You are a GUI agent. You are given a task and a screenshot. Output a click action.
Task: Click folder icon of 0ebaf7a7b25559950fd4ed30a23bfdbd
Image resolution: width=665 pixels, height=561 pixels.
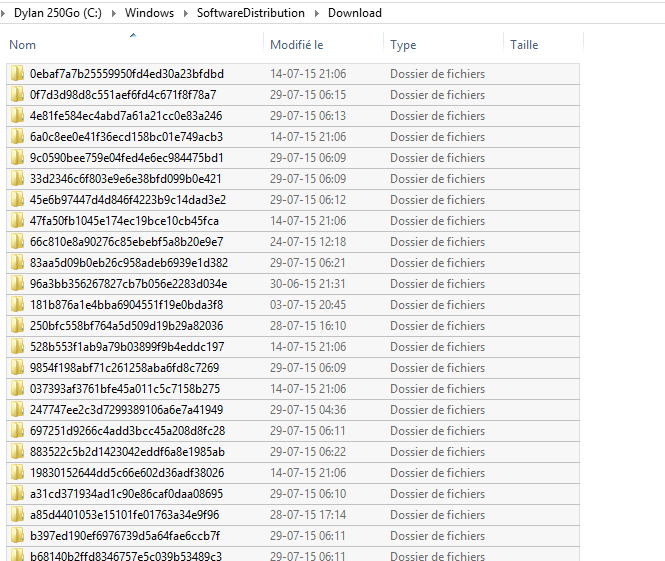pos(17,74)
